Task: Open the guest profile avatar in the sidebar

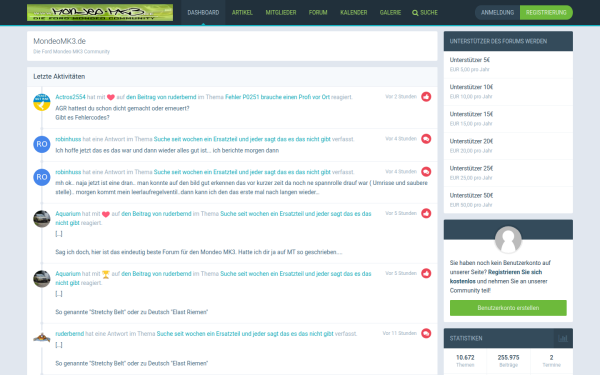Action: pyautogui.click(x=508, y=240)
